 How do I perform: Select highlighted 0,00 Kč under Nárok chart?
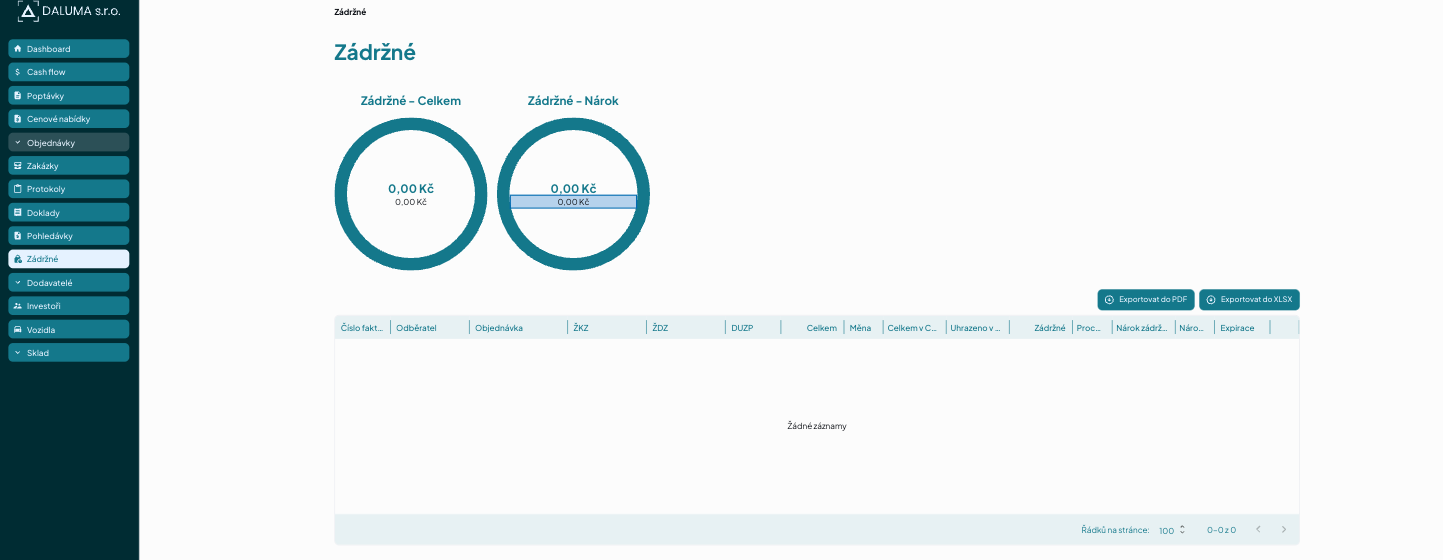click(573, 202)
